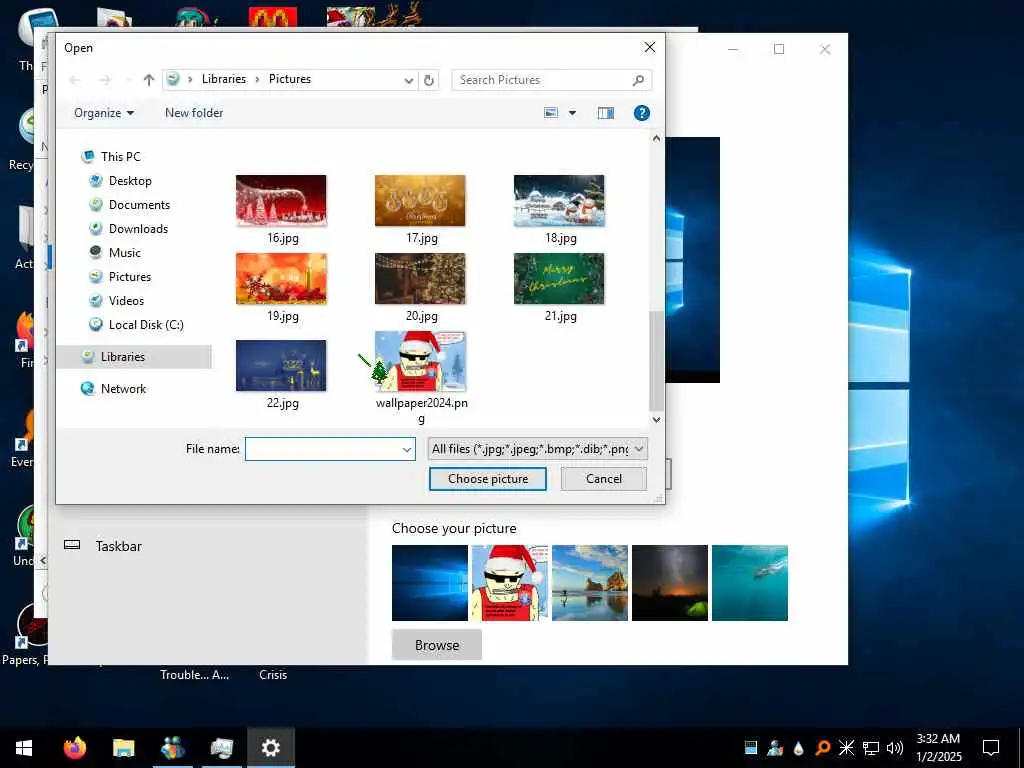Screen dimensions: 1024x768
Task: Select the 20.jpg thumbnail
Action: click(420, 279)
